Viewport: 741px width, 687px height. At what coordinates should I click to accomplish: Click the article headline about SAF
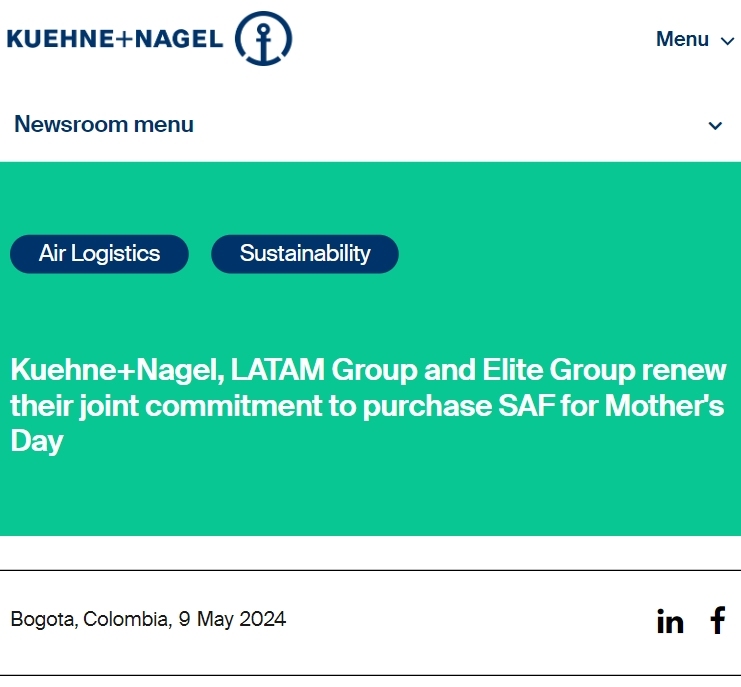tap(368, 405)
